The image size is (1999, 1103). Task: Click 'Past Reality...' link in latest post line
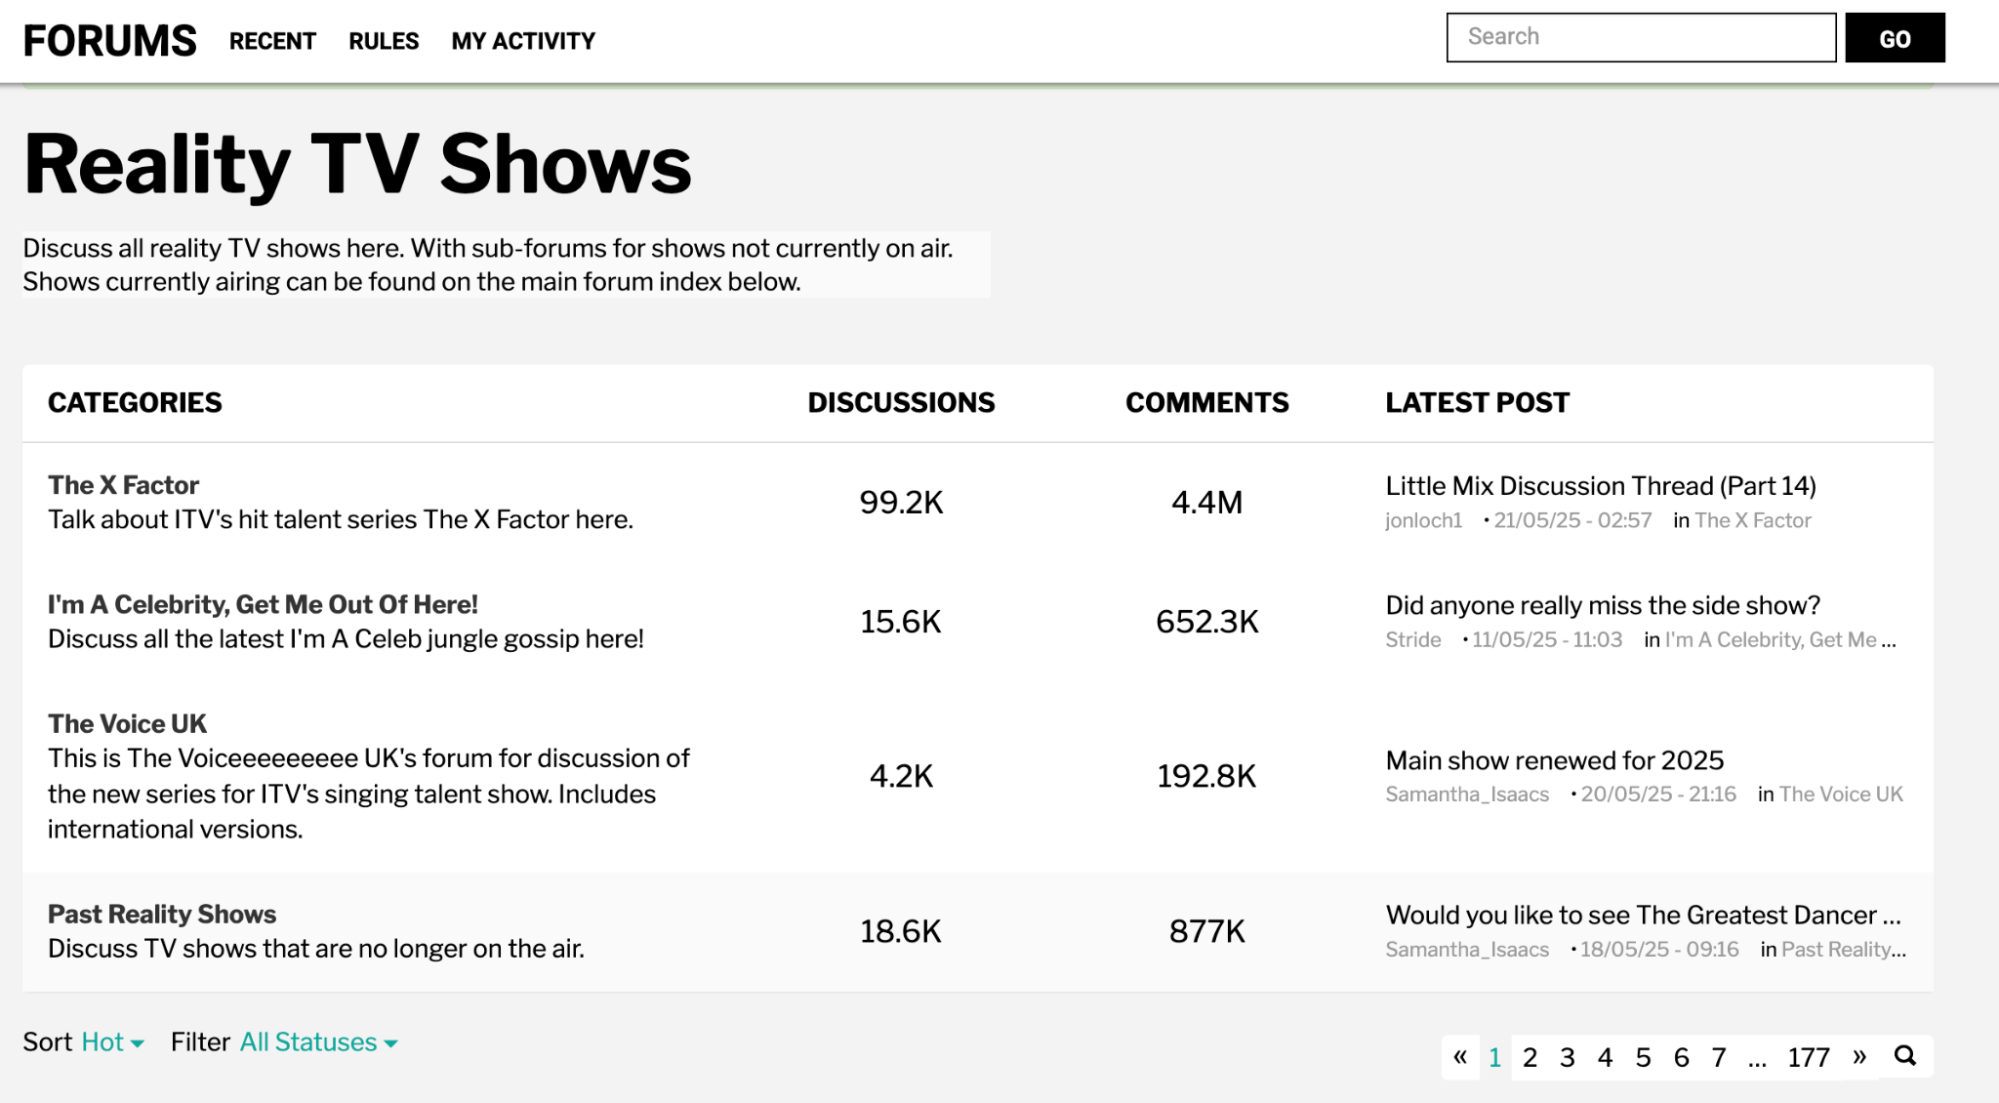point(1843,949)
